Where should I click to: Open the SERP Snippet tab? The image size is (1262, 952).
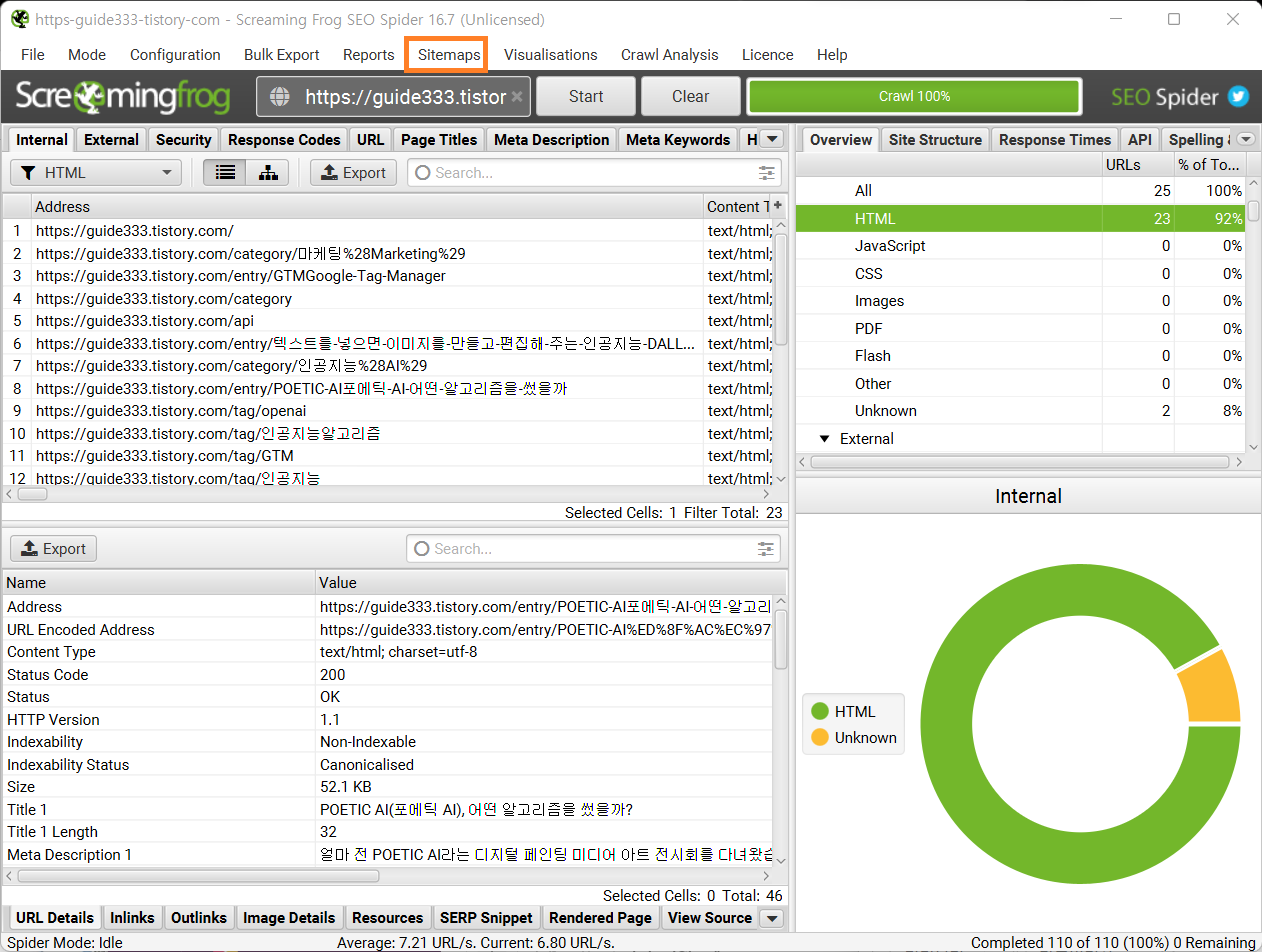485,918
